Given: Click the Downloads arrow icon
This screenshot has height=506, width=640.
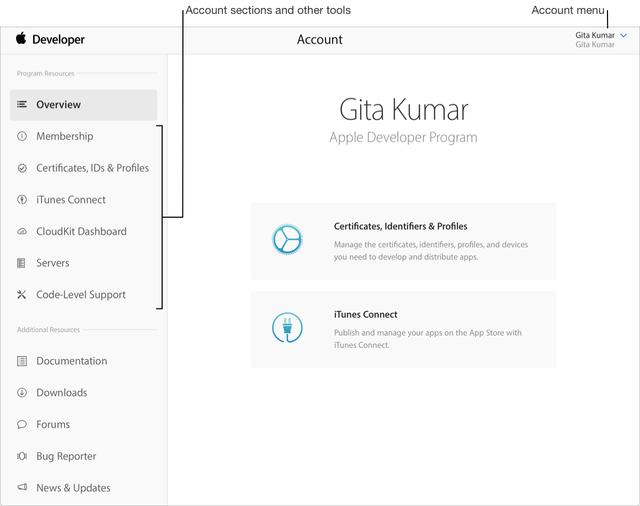Looking at the screenshot, I should pos(22,393).
